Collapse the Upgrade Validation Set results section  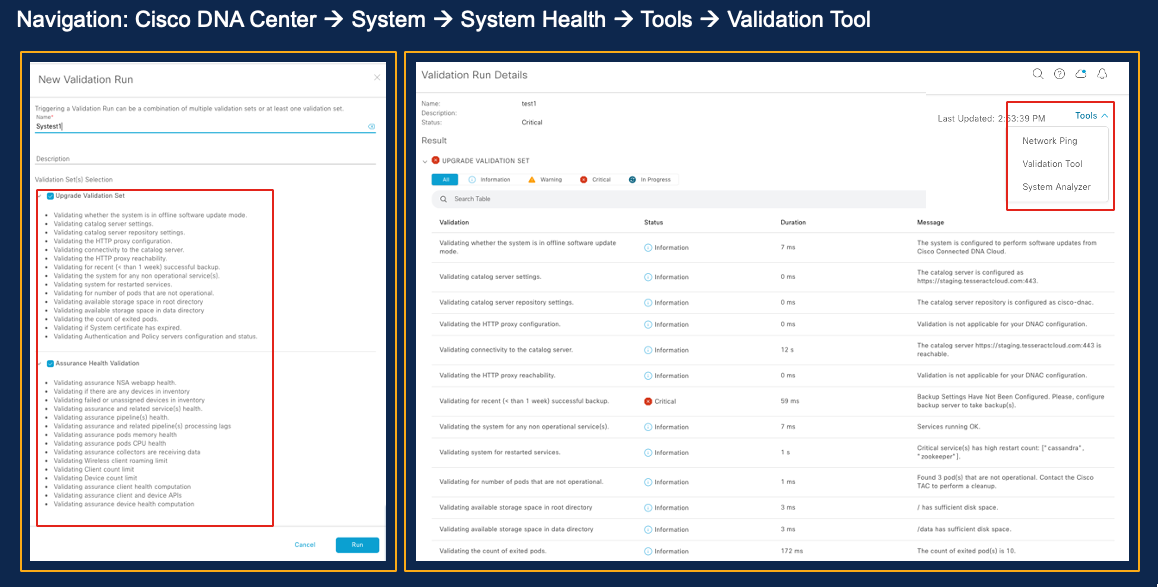tap(424, 161)
